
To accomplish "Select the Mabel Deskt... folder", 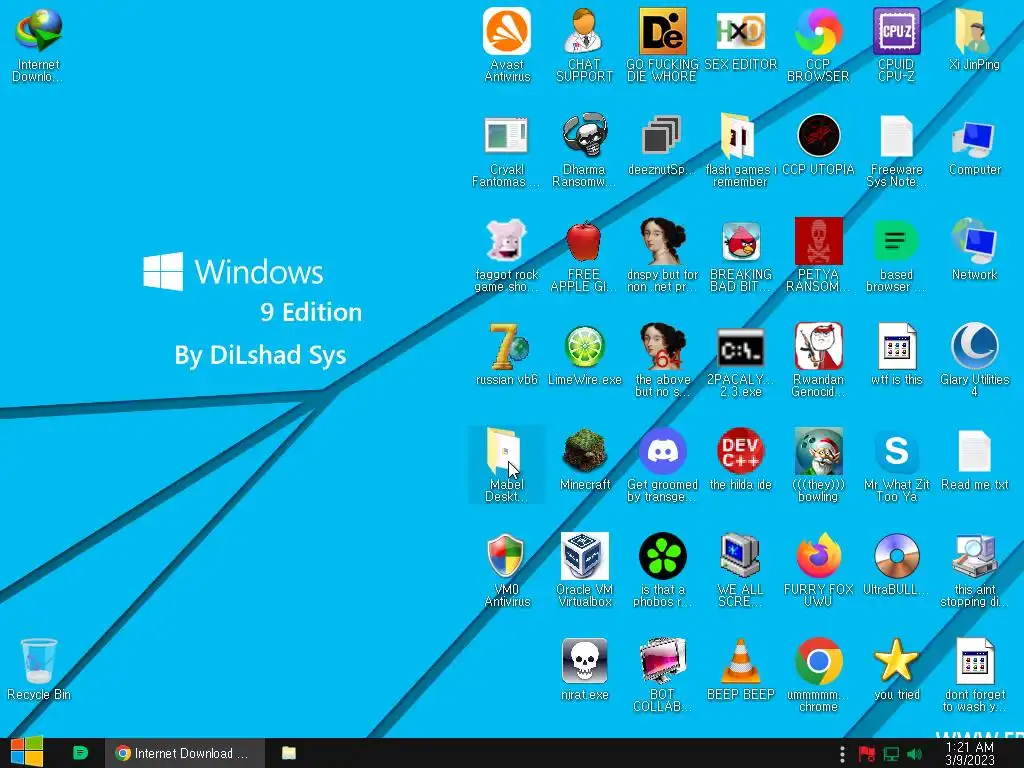I will click(x=507, y=465).
